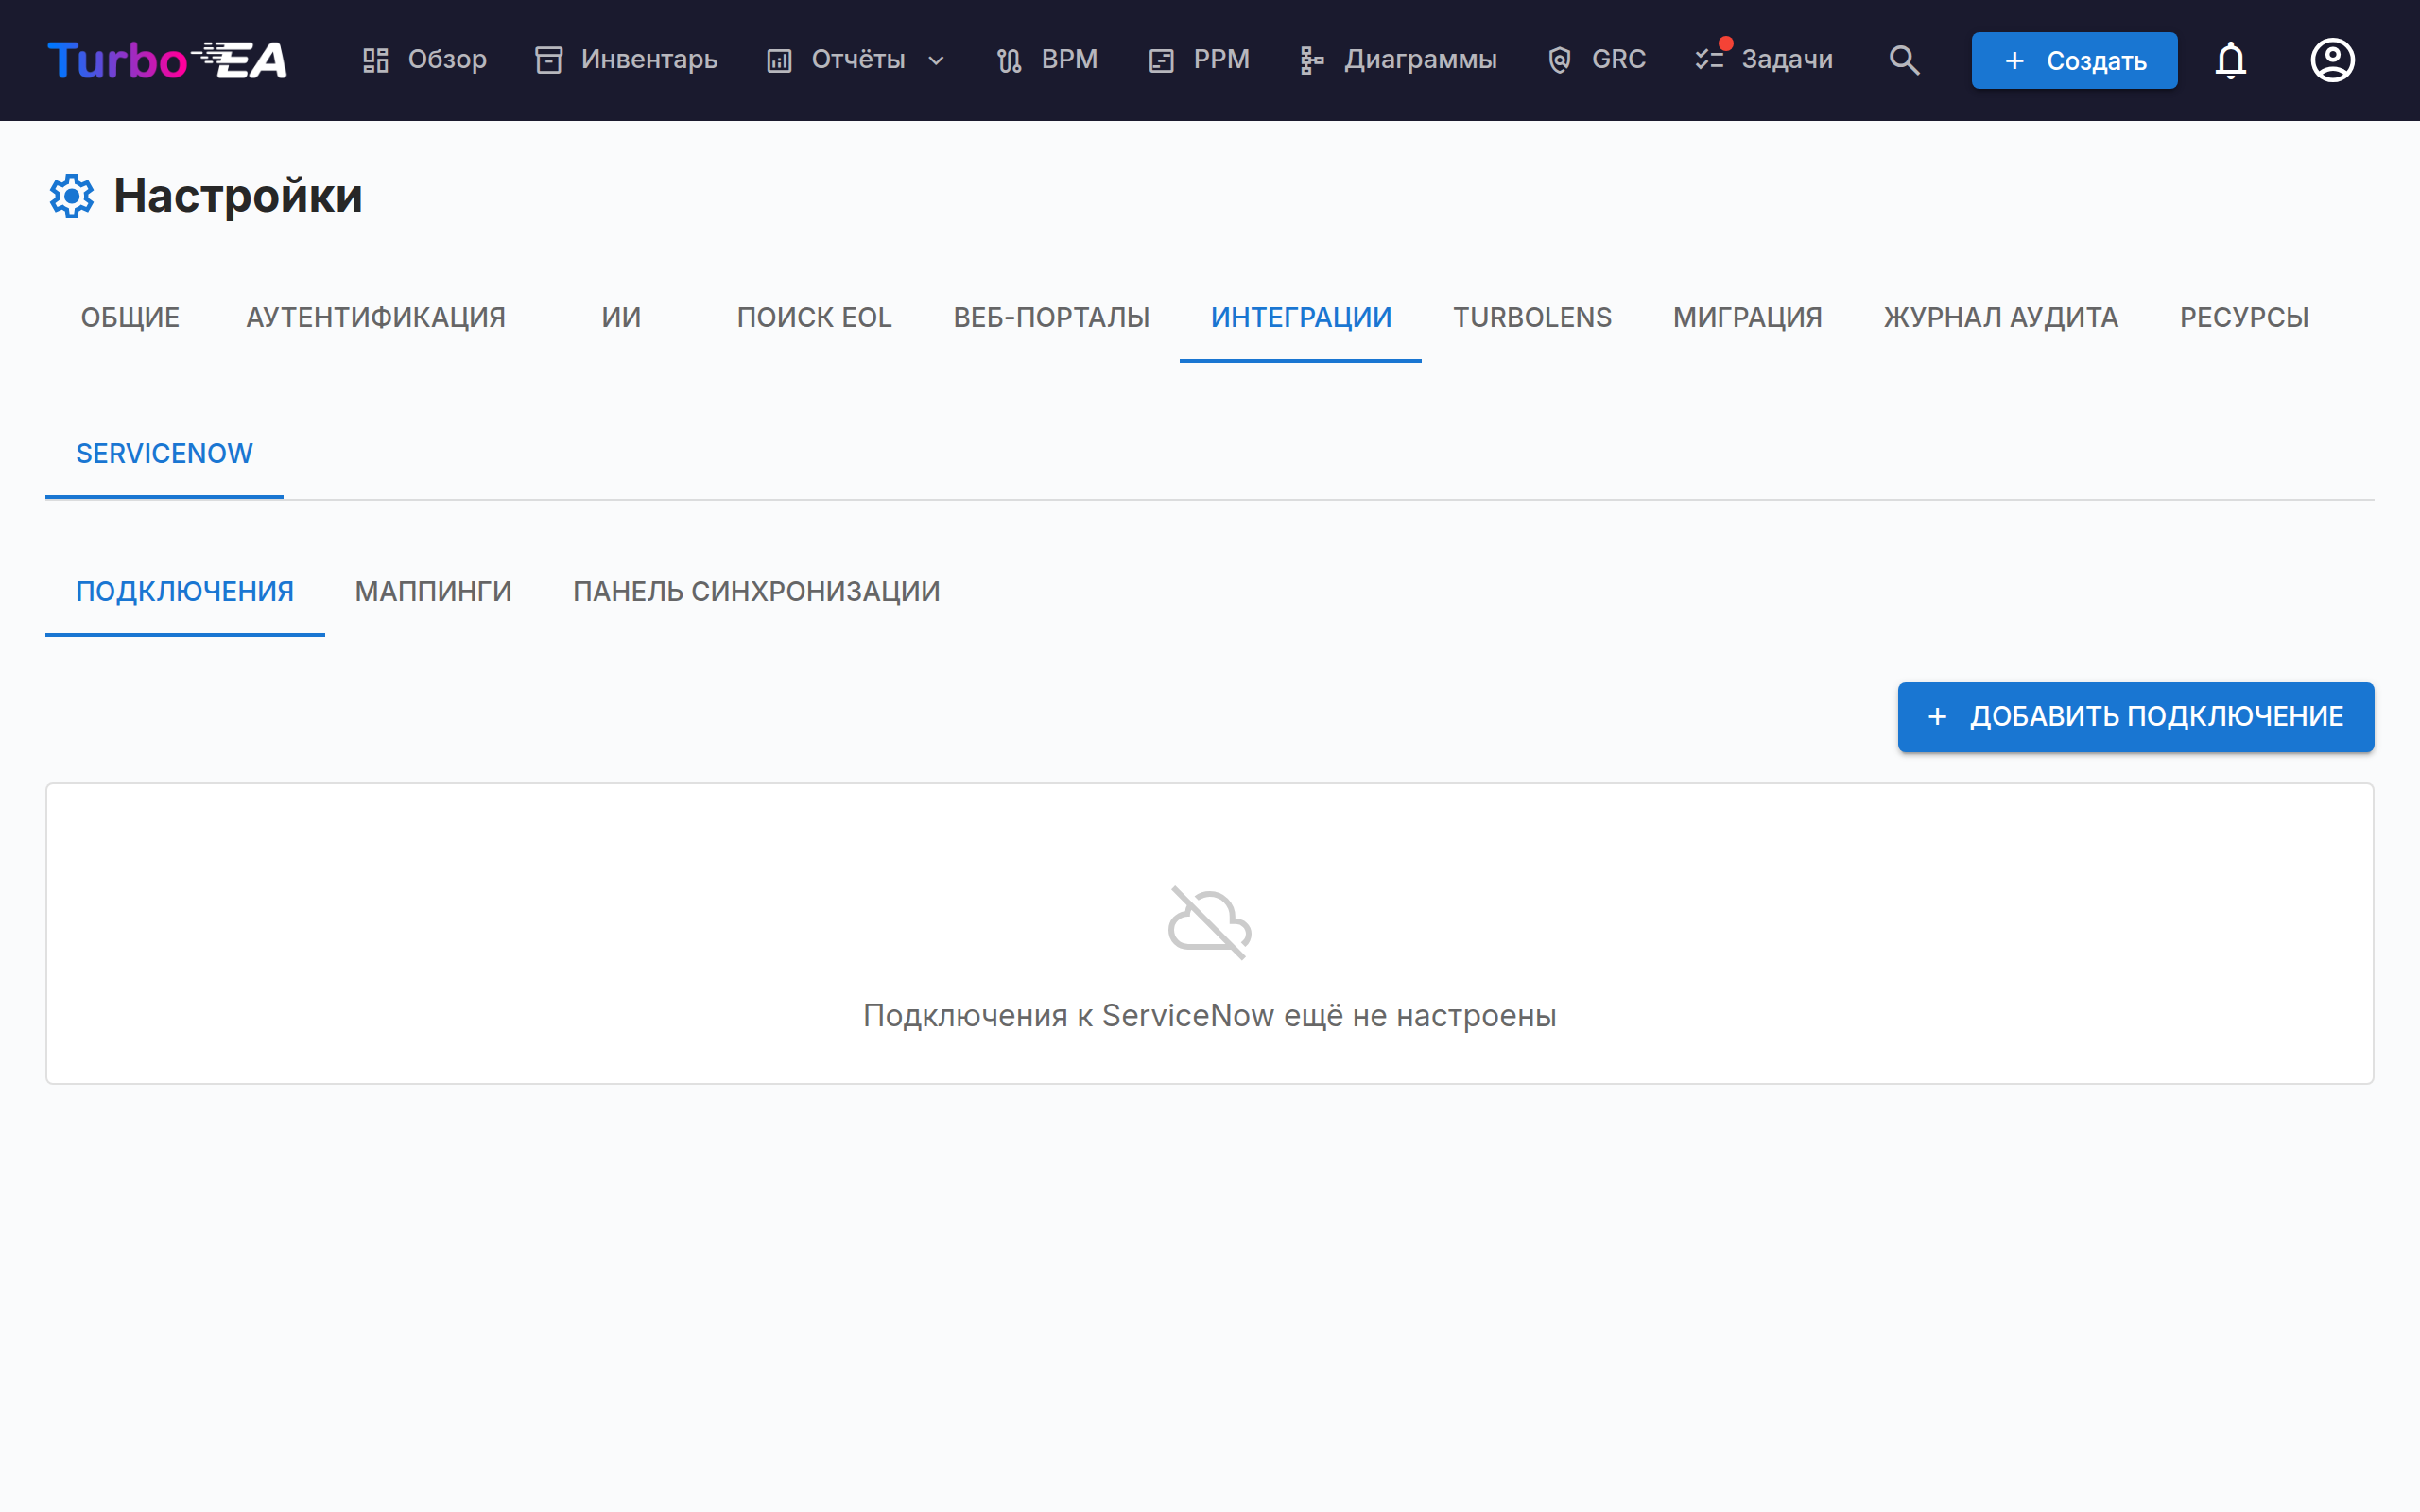Click the PPM board icon
The width and height of the screenshot is (2420, 1512).
(x=1161, y=60)
